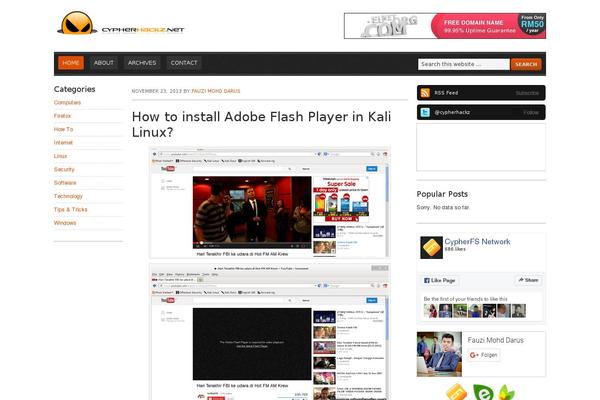Open the second screenshot showing Flash Player error
600x400 pixels.
[270, 331]
